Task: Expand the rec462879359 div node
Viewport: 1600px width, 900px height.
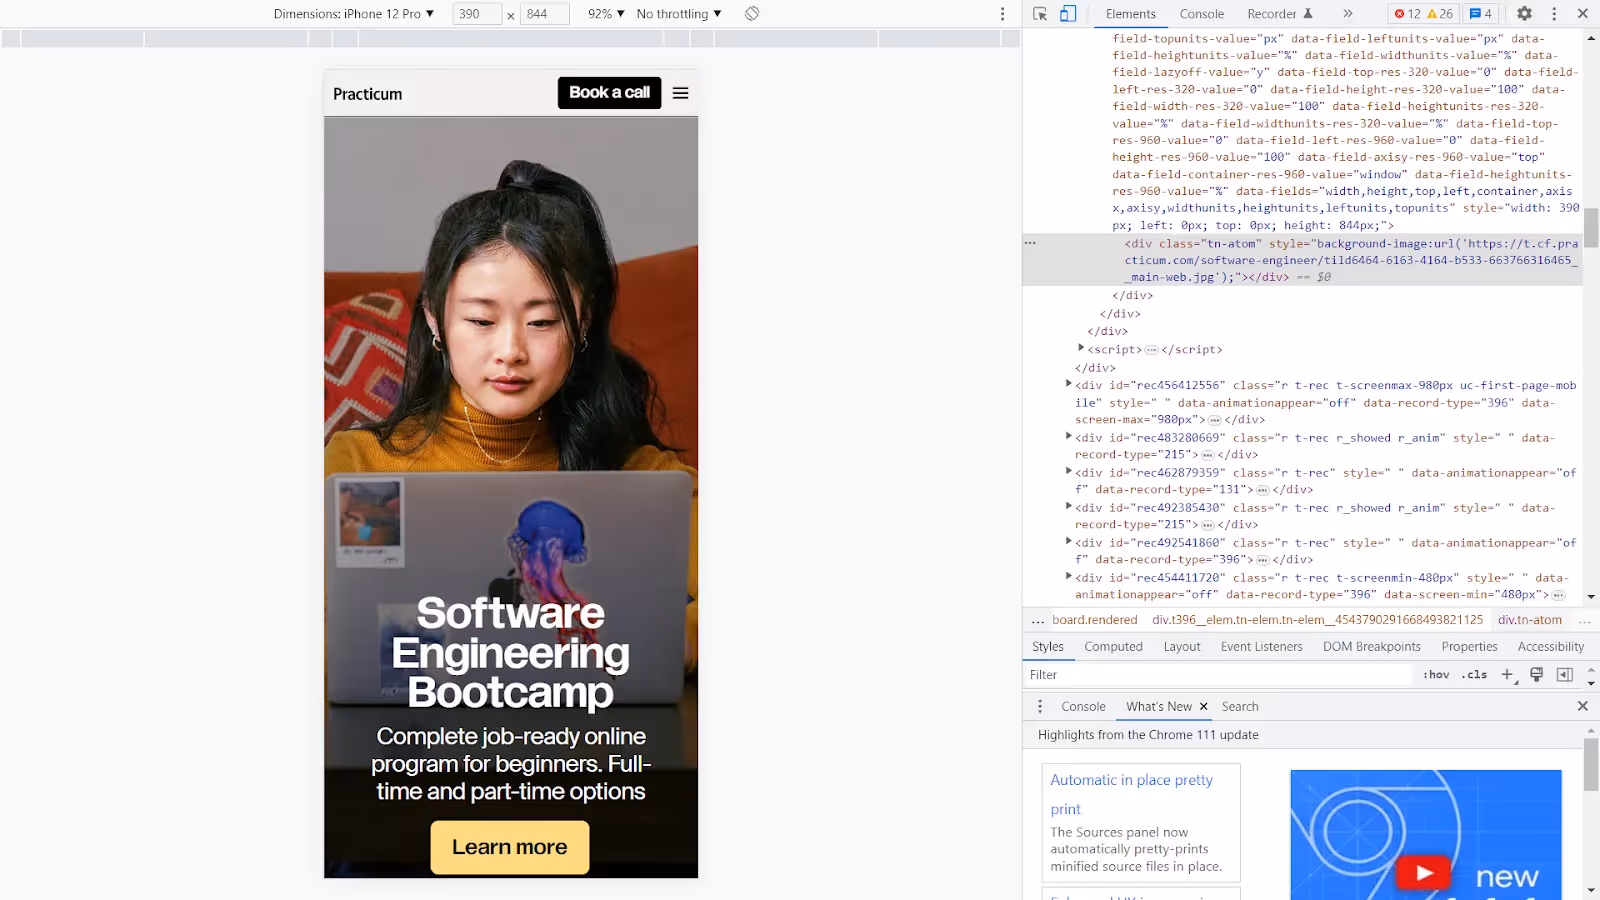Action: point(1069,471)
